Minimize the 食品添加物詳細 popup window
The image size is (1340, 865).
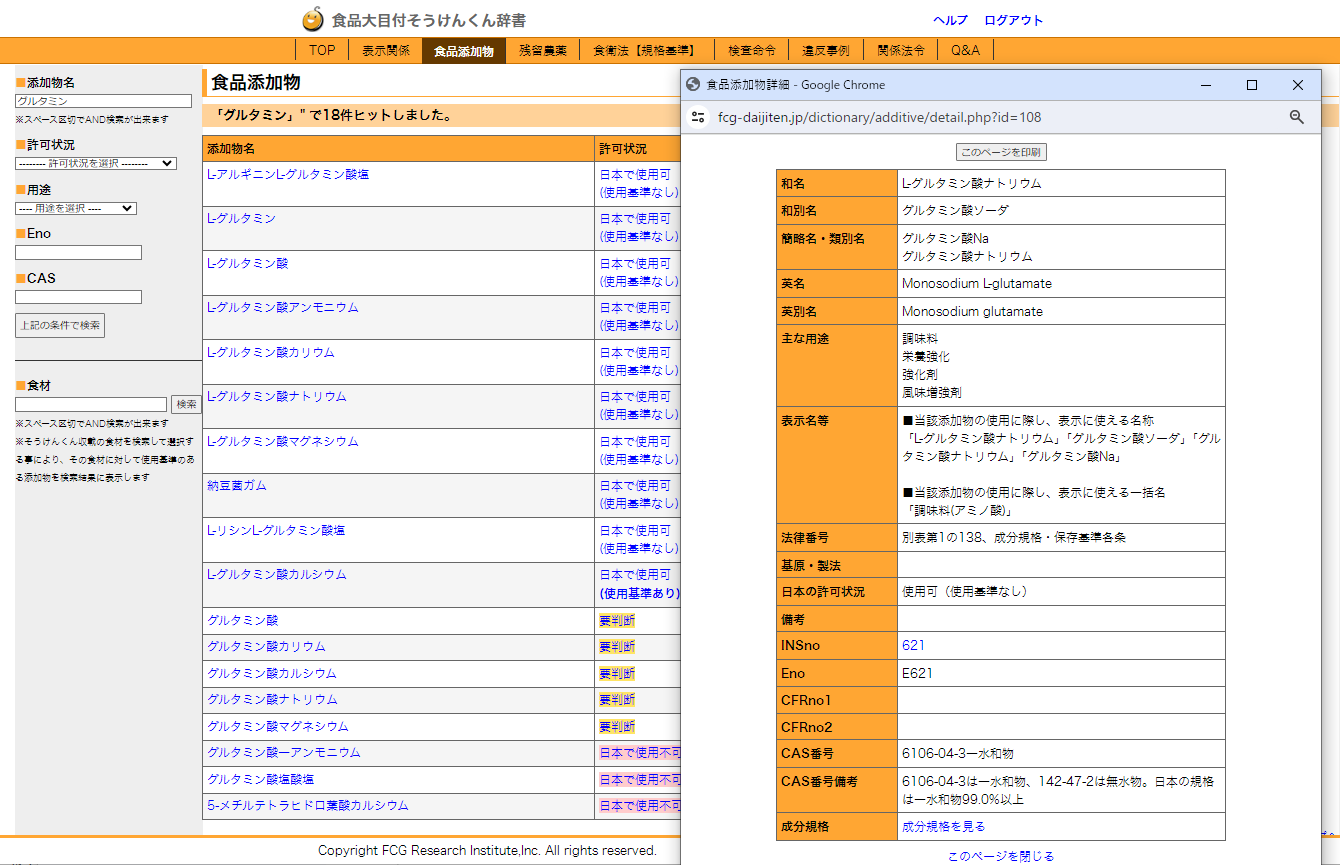click(1205, 85)
